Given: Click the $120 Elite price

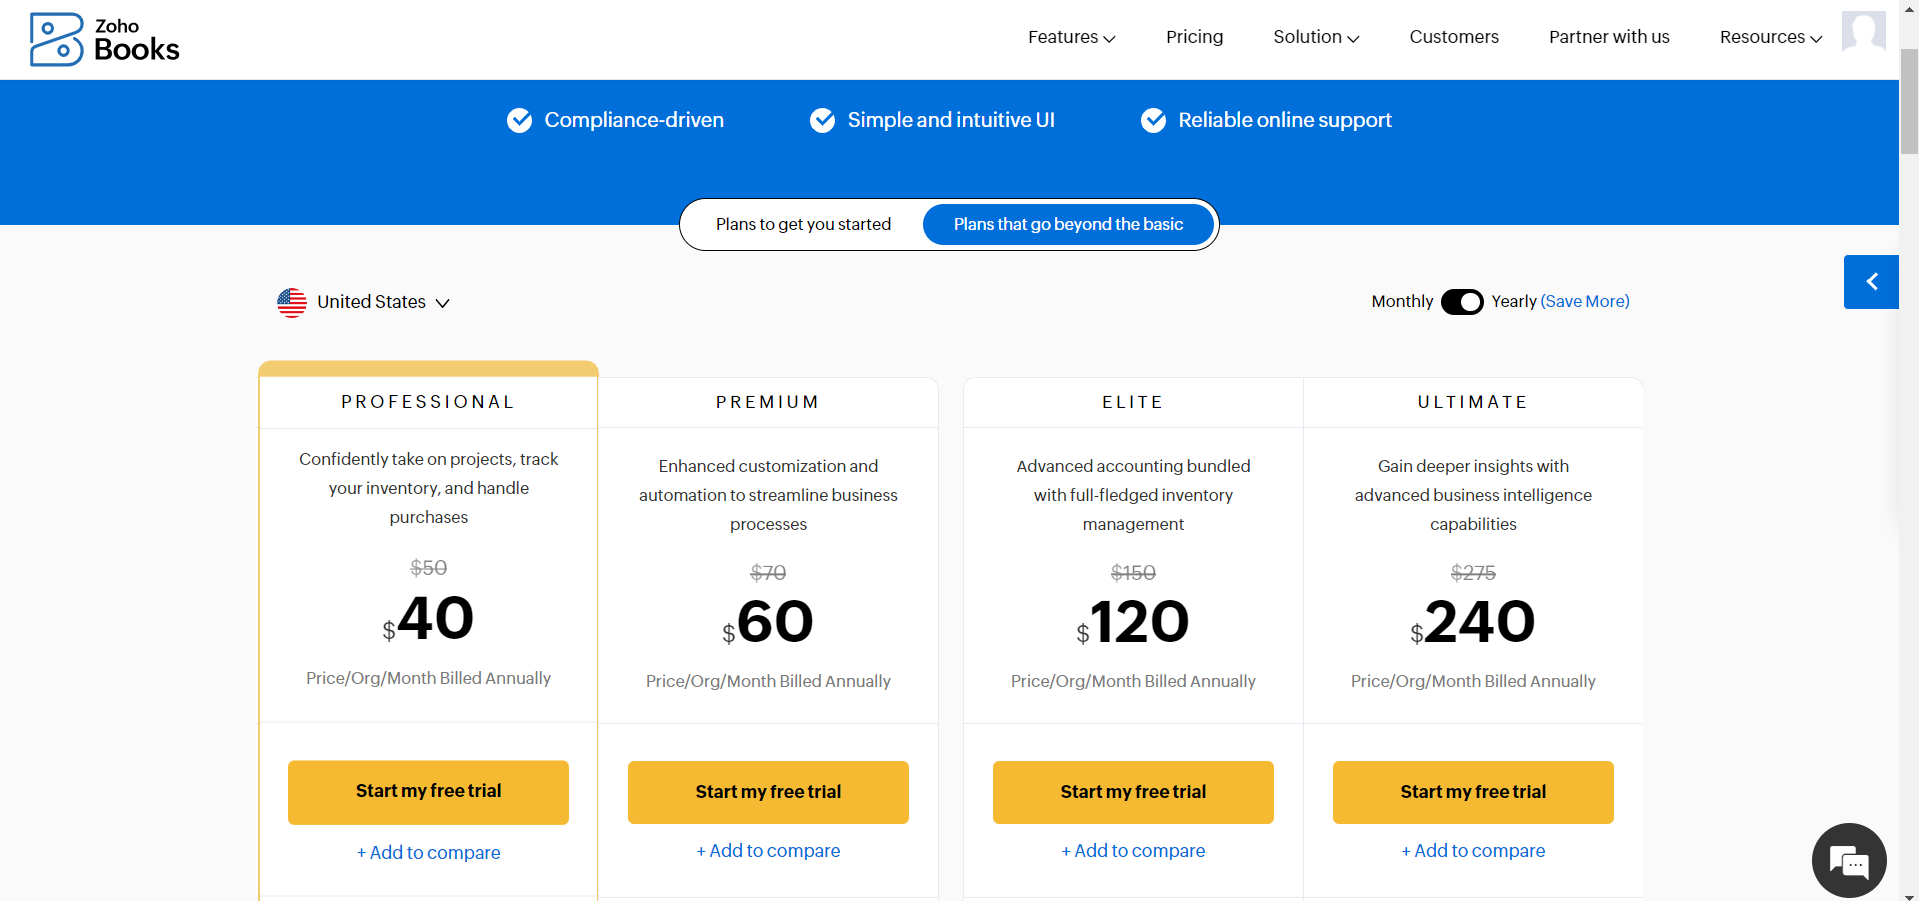Looking at the screenshot, I should point(1133,622).
